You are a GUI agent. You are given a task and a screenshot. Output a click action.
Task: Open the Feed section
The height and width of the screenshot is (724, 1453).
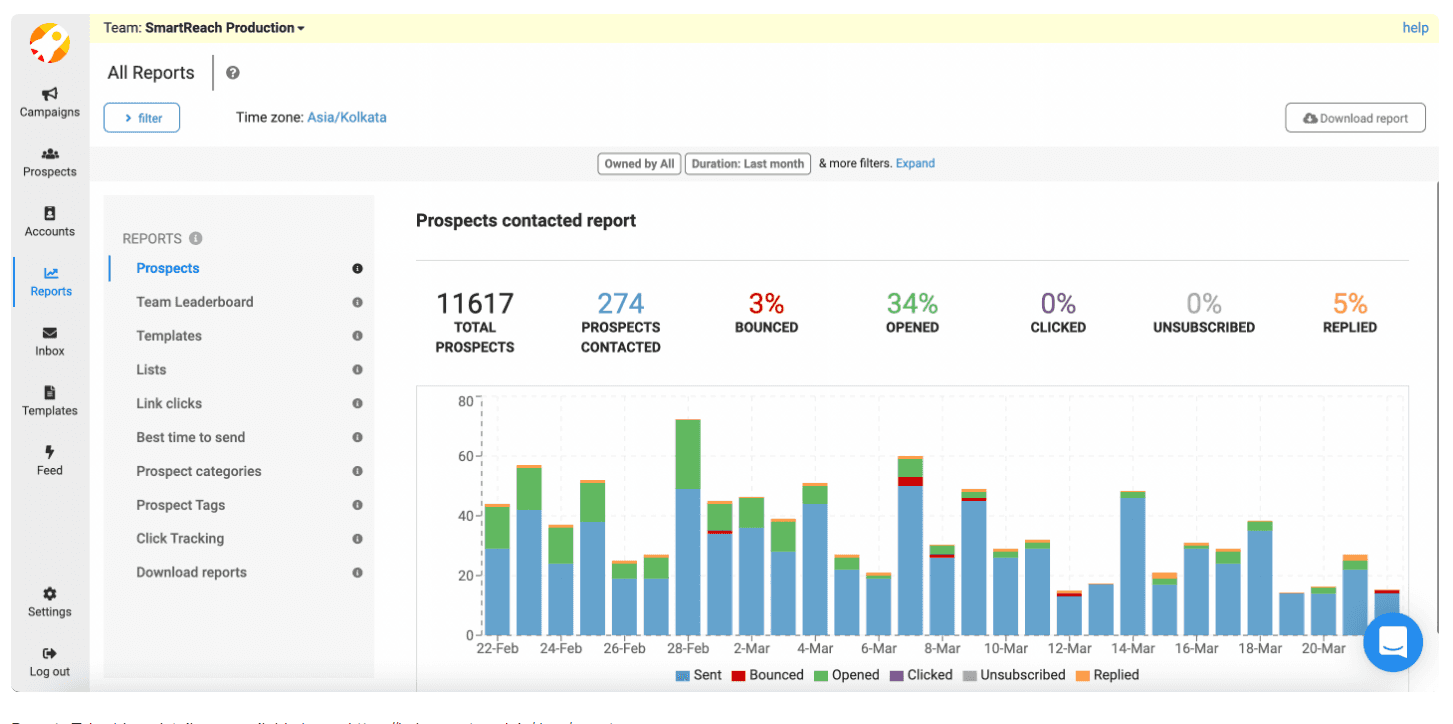pyautogui.click(x=48, y=460)
